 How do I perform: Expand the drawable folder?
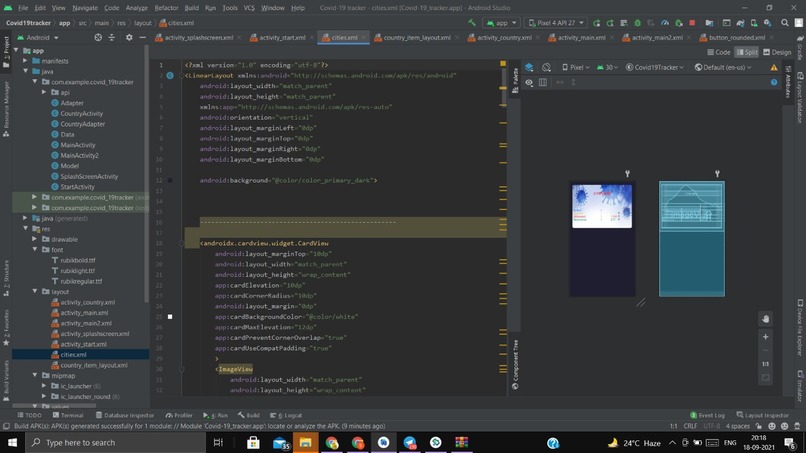[34, 239]
